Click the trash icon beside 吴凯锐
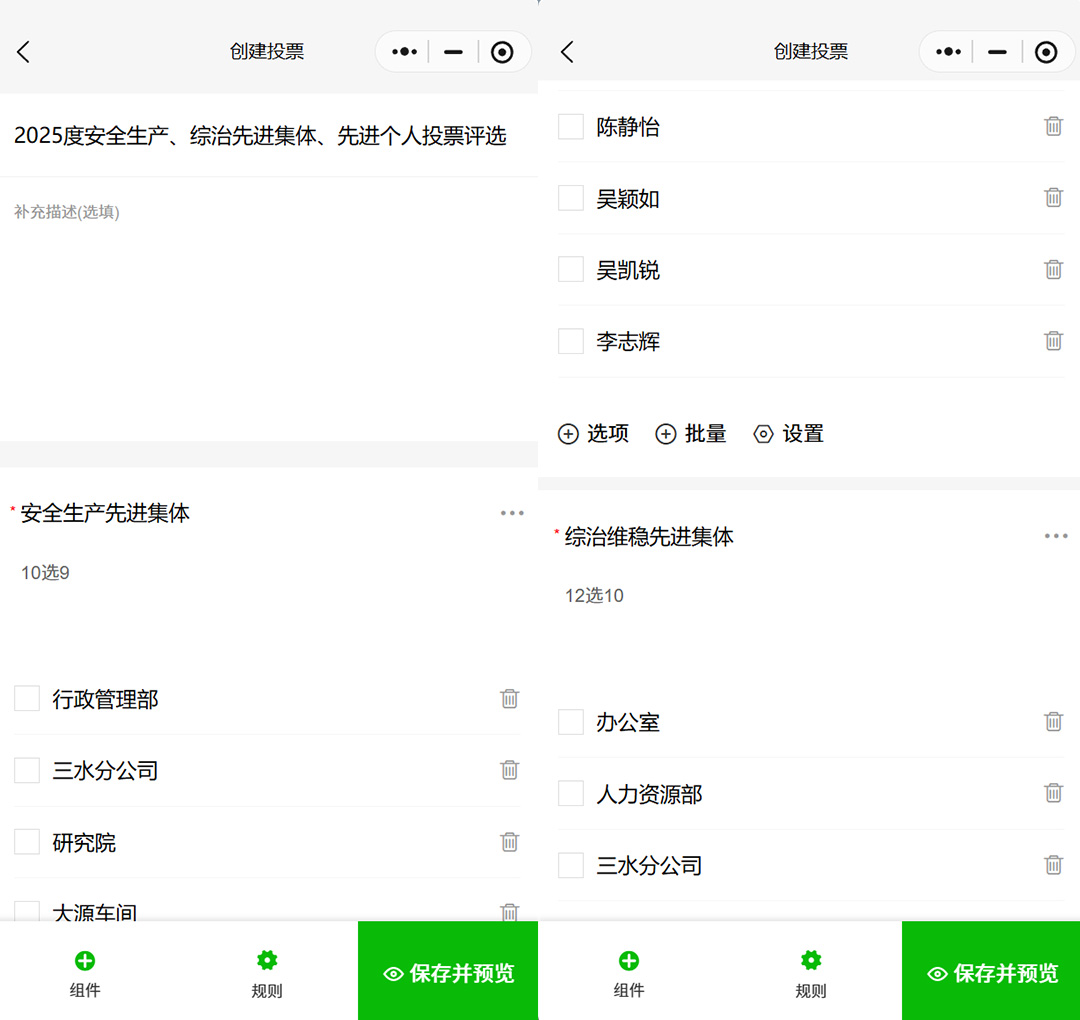Image resolution: width=1080 pixels, height=1020 pixels. click(1053, 269)
